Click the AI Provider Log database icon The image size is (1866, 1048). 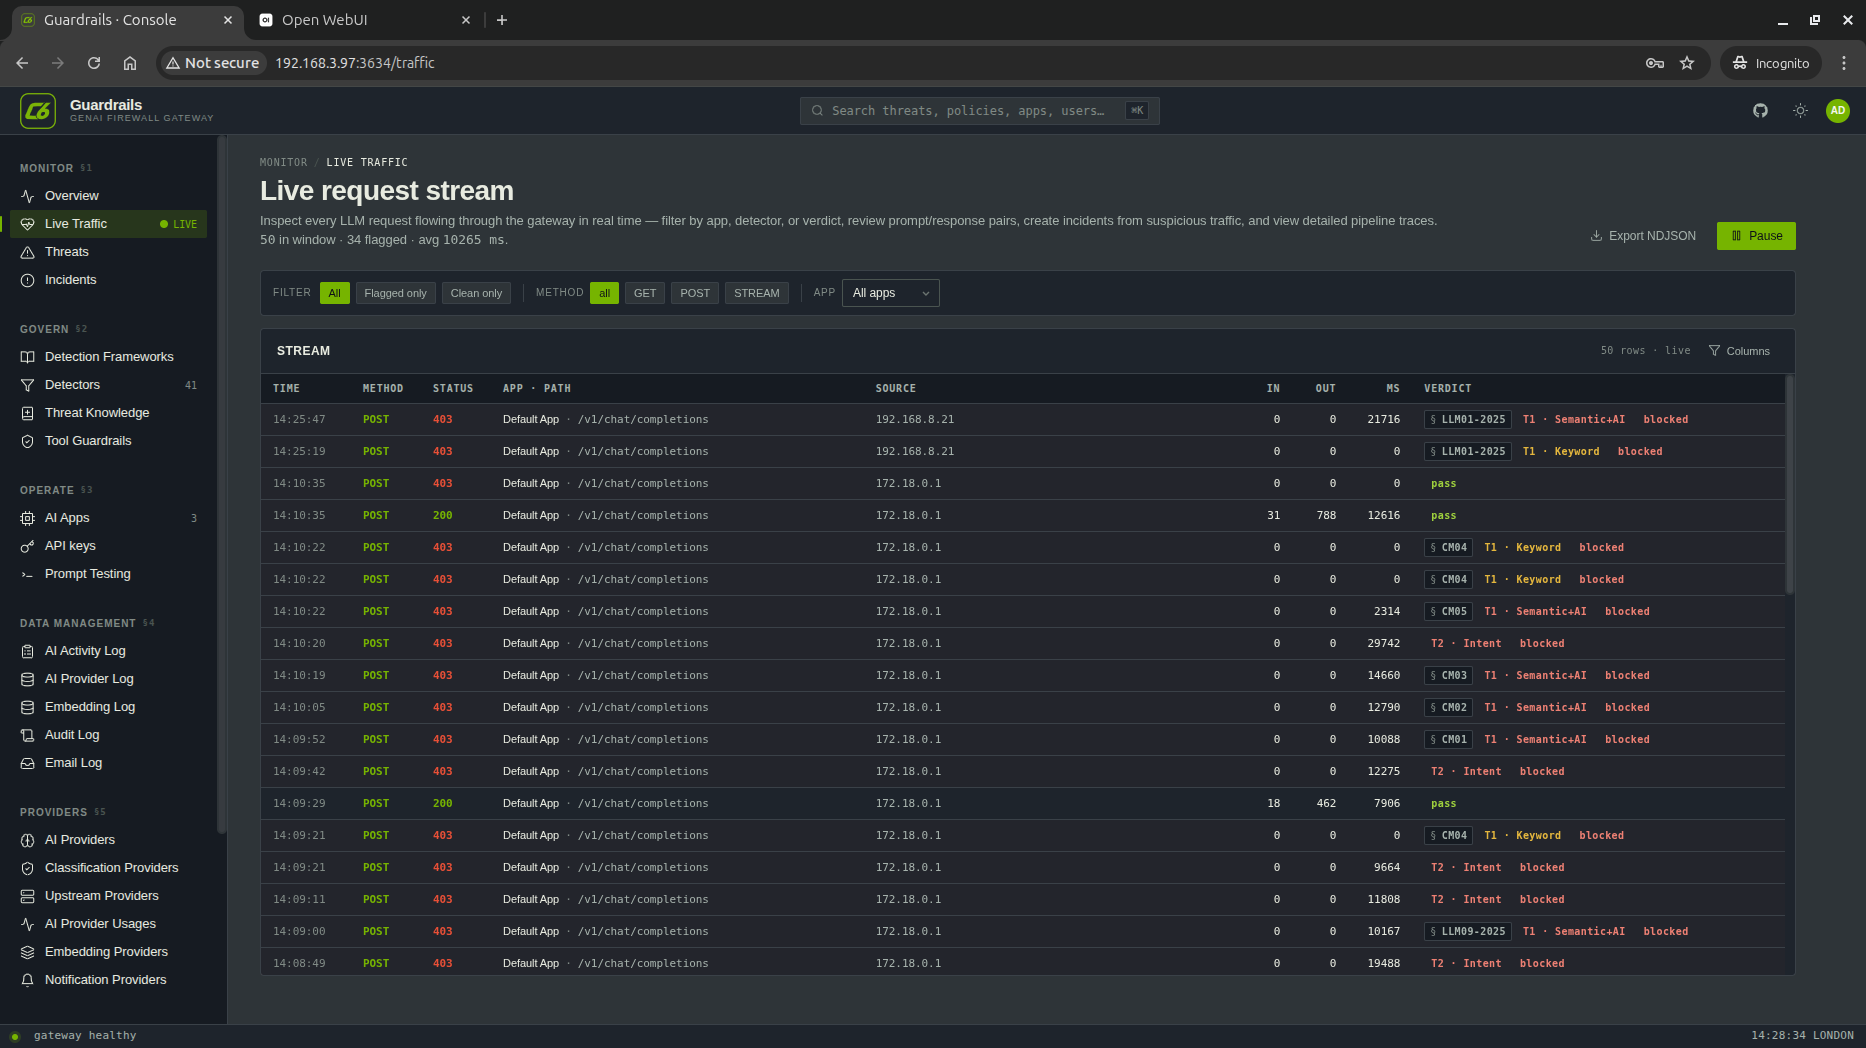click(x=28, y=679)
